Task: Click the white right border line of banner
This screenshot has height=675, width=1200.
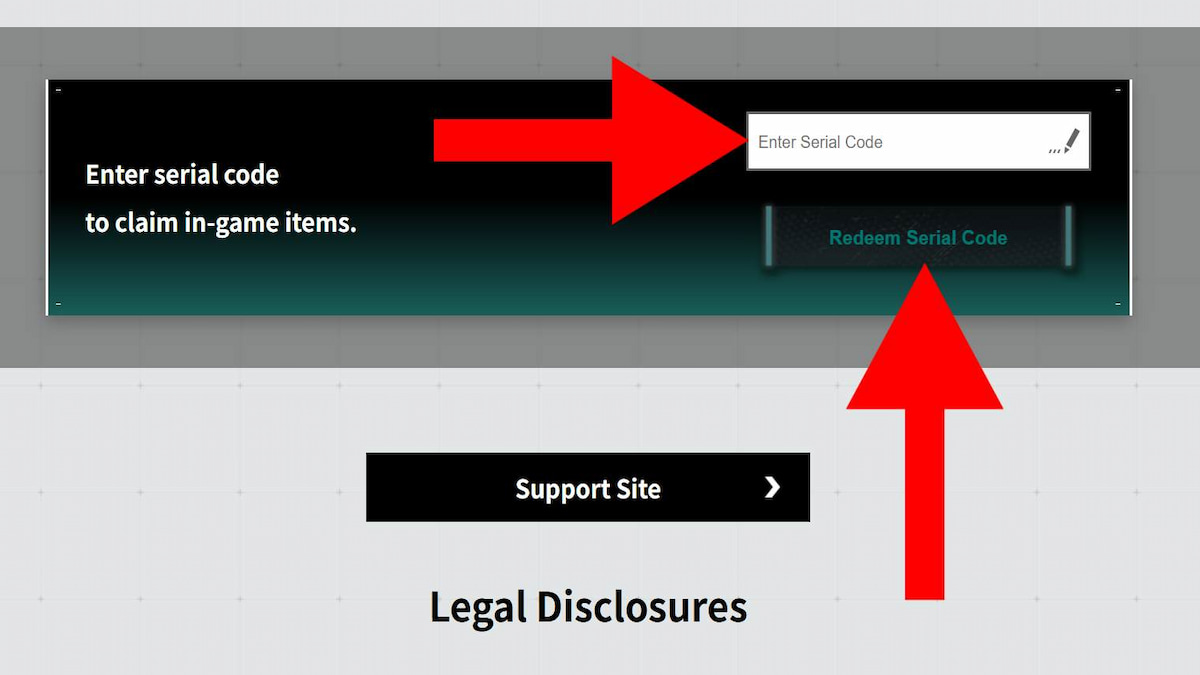Action: [1130, 197]
